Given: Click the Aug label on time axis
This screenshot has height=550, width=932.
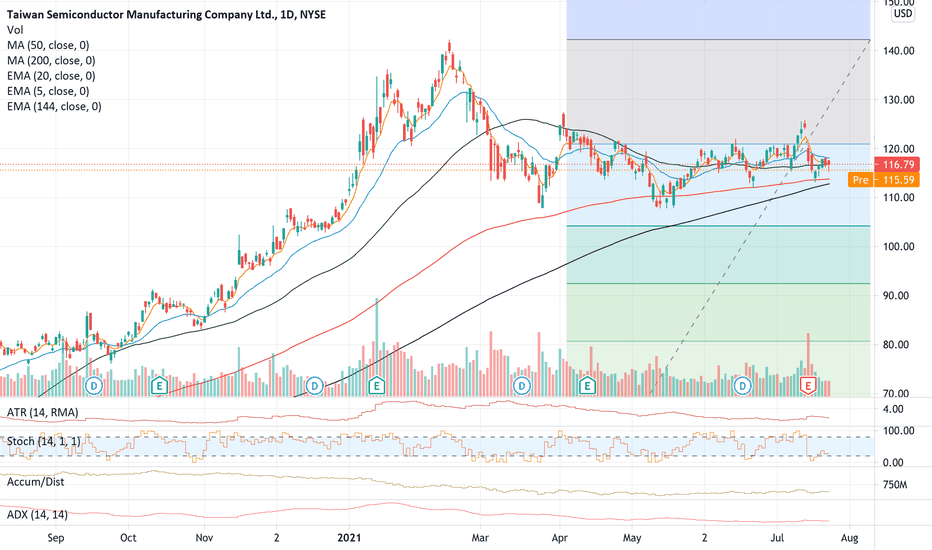Looking at the screenshot, I should tap(849, 538).
